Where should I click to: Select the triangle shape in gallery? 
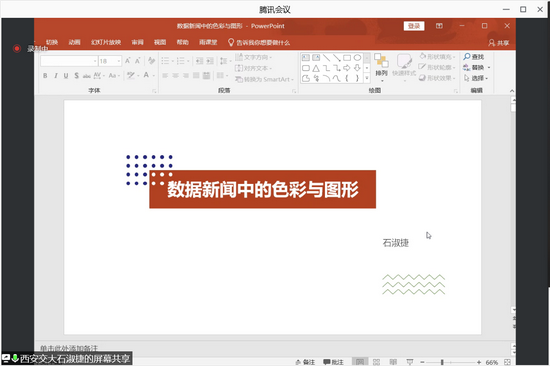[x=316, y=68]
